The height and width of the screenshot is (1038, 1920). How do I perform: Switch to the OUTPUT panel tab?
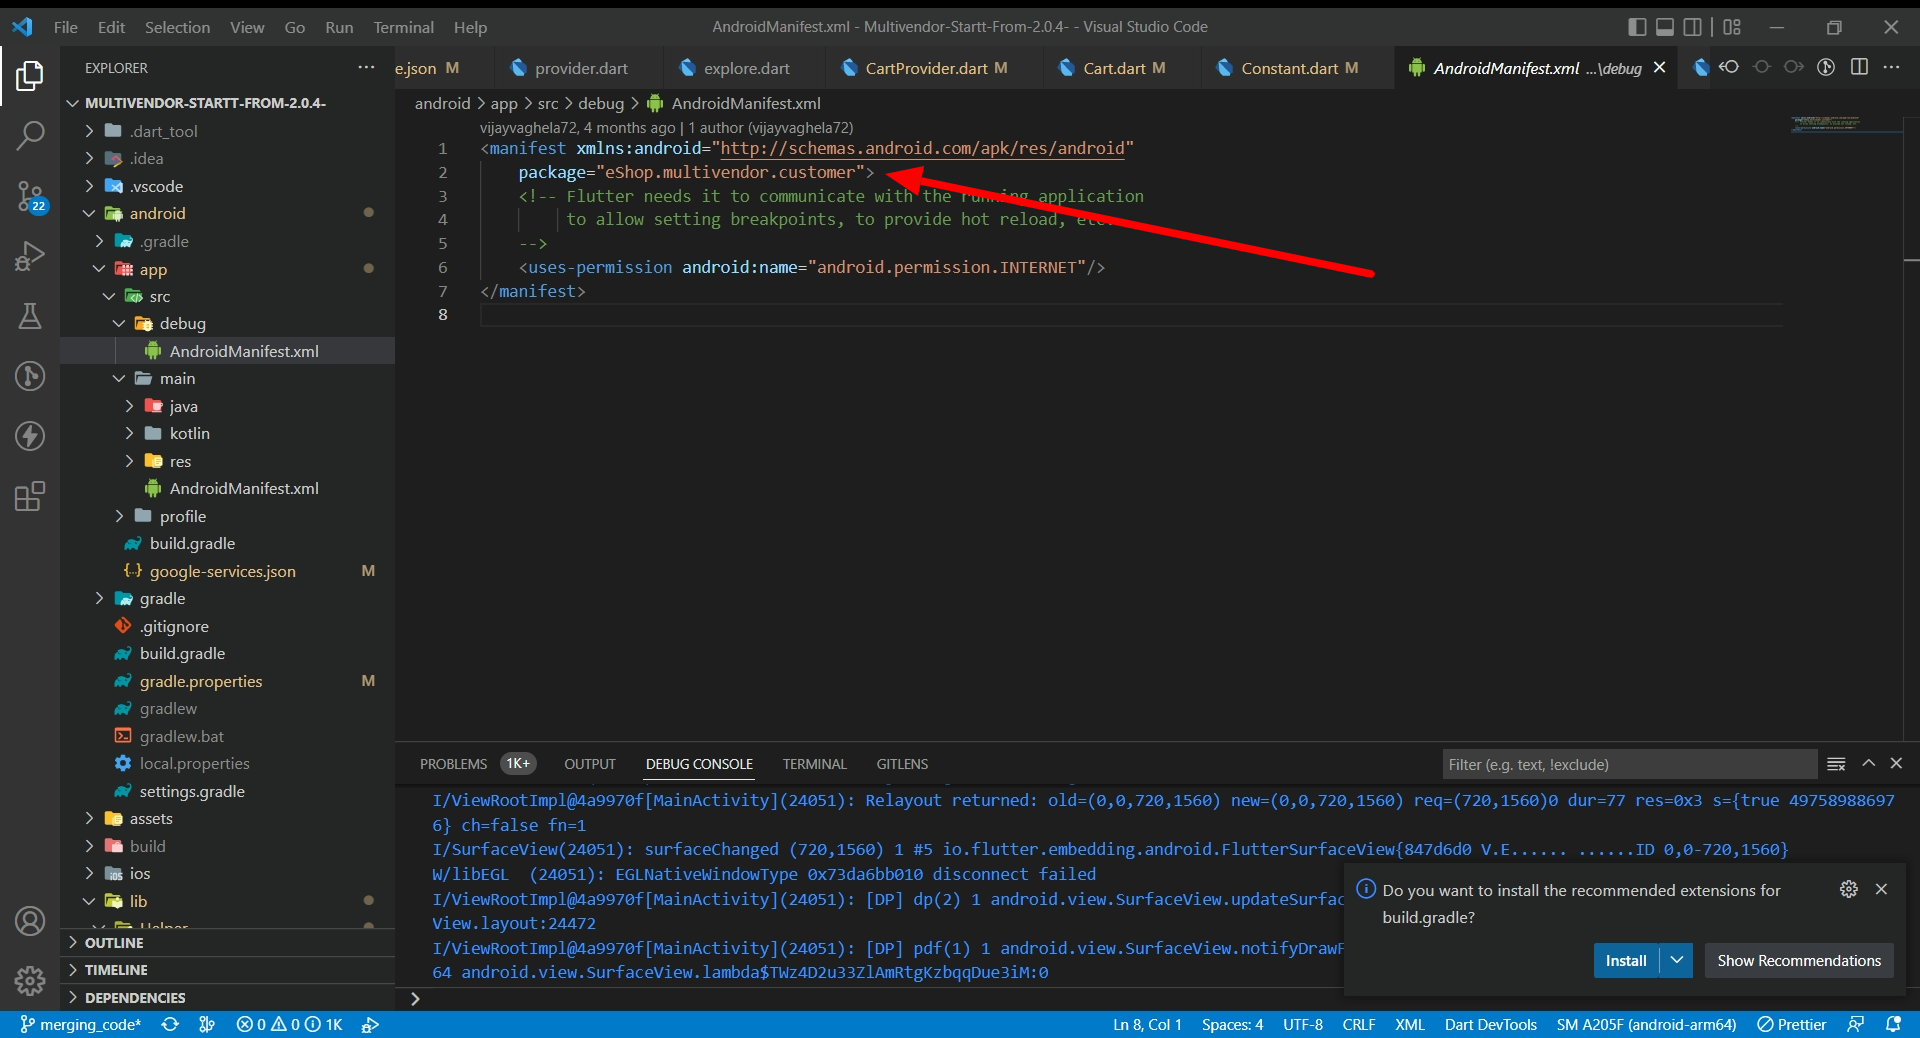pos(589,764)
